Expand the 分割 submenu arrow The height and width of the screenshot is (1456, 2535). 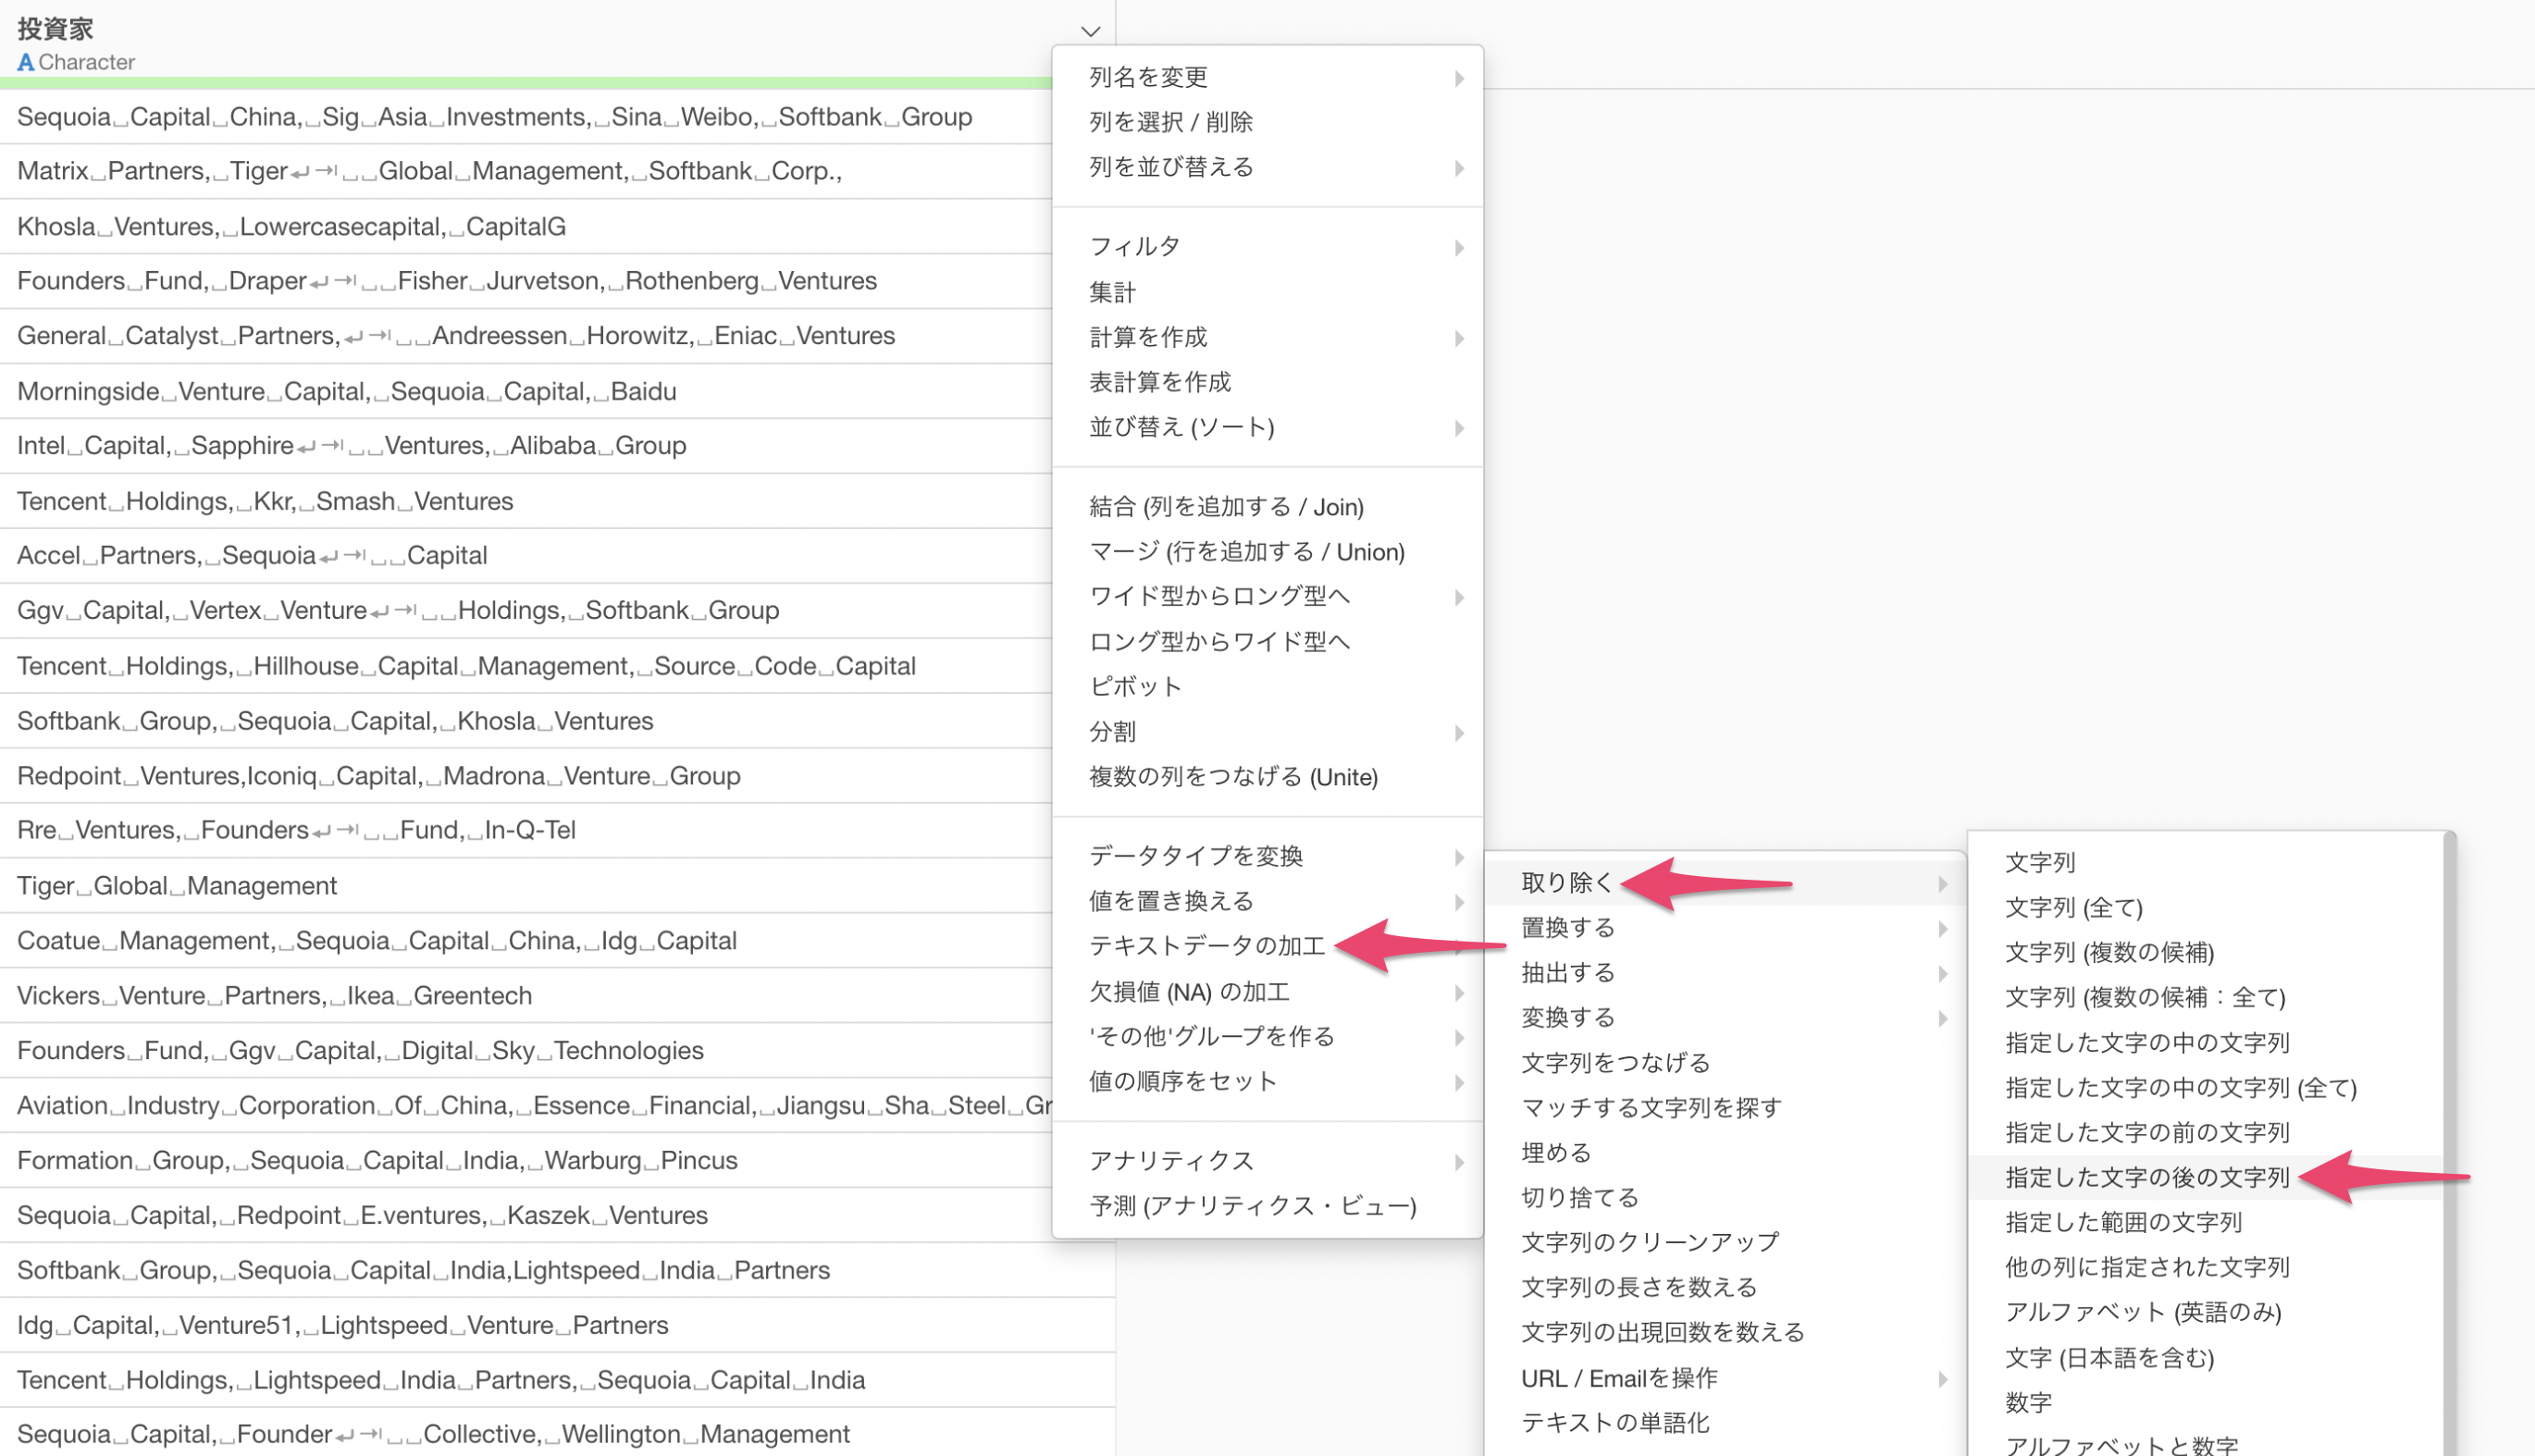[x=1459, y=733]
